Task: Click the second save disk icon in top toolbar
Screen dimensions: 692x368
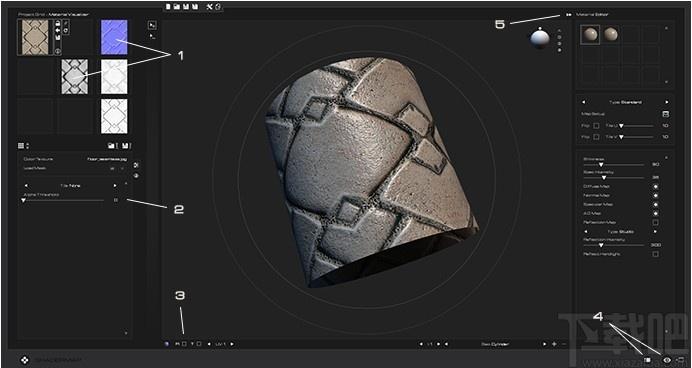Action: [195, 7]
